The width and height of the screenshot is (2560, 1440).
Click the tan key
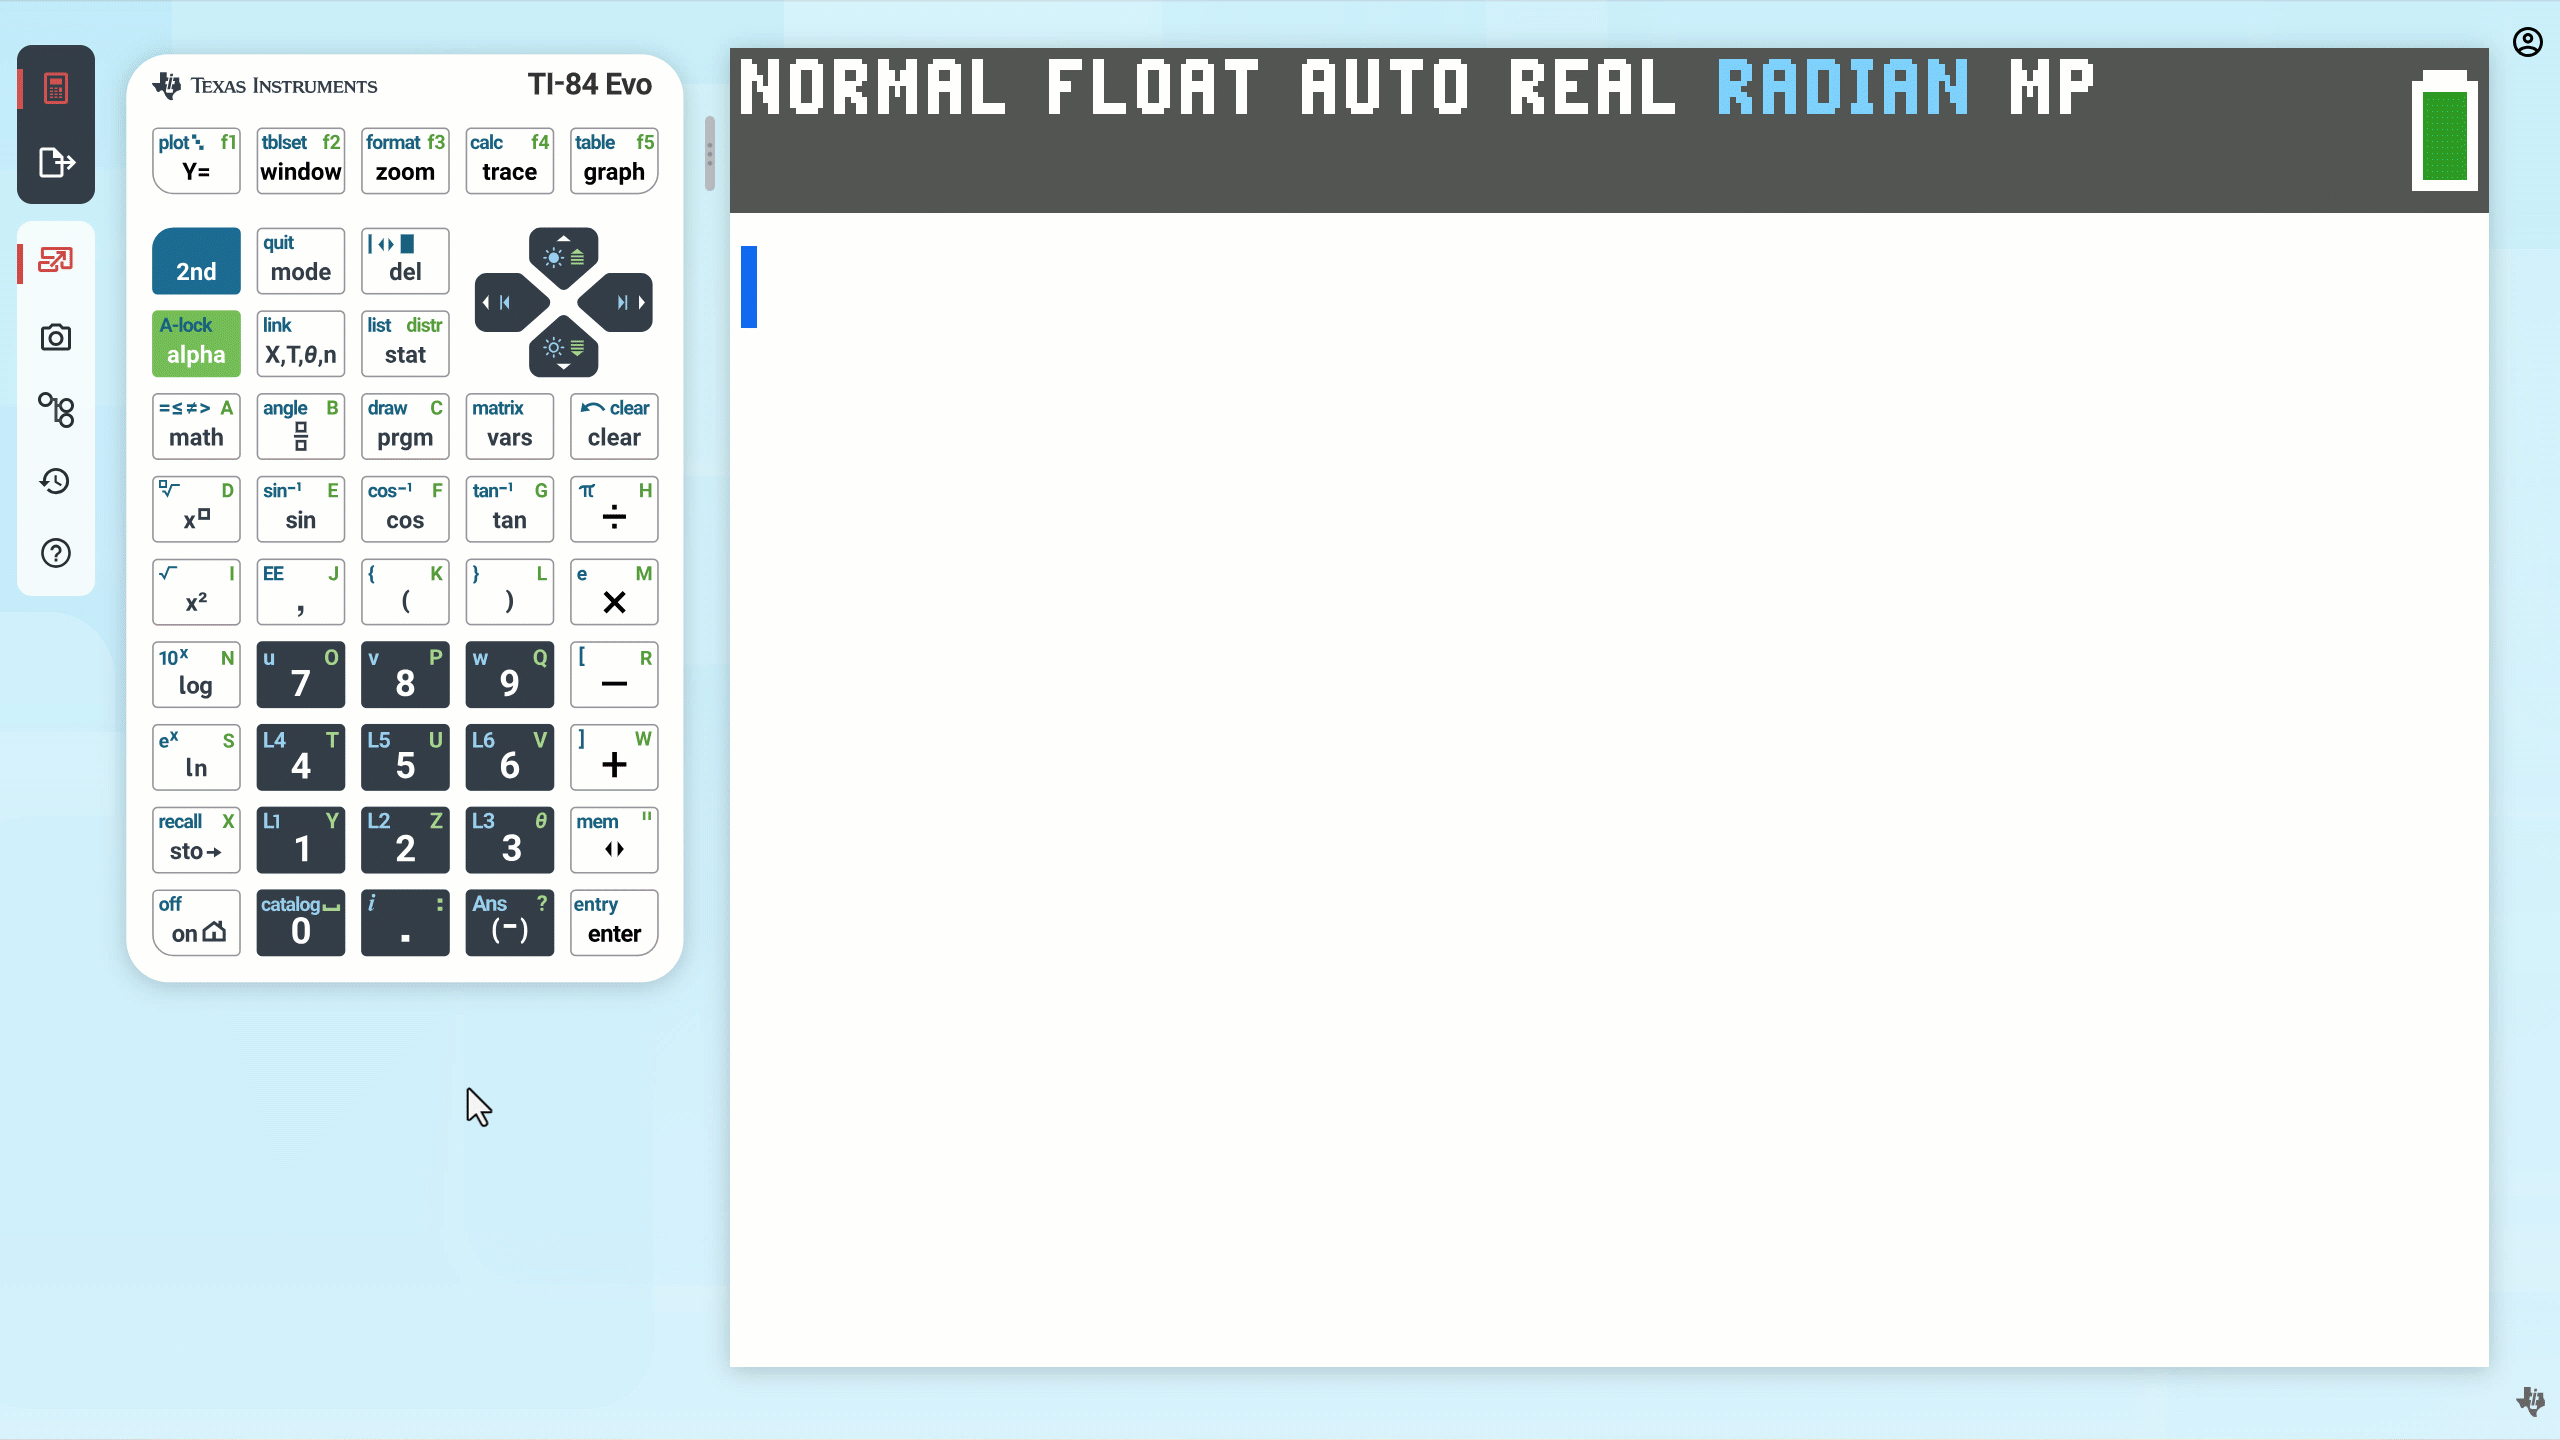tap(510, 510)
